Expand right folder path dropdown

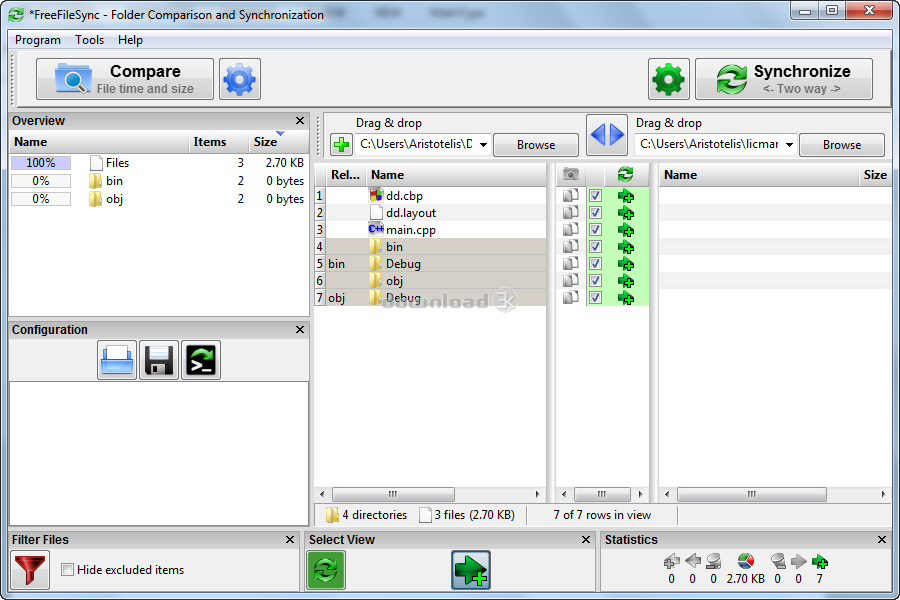(x=789, y=145)
